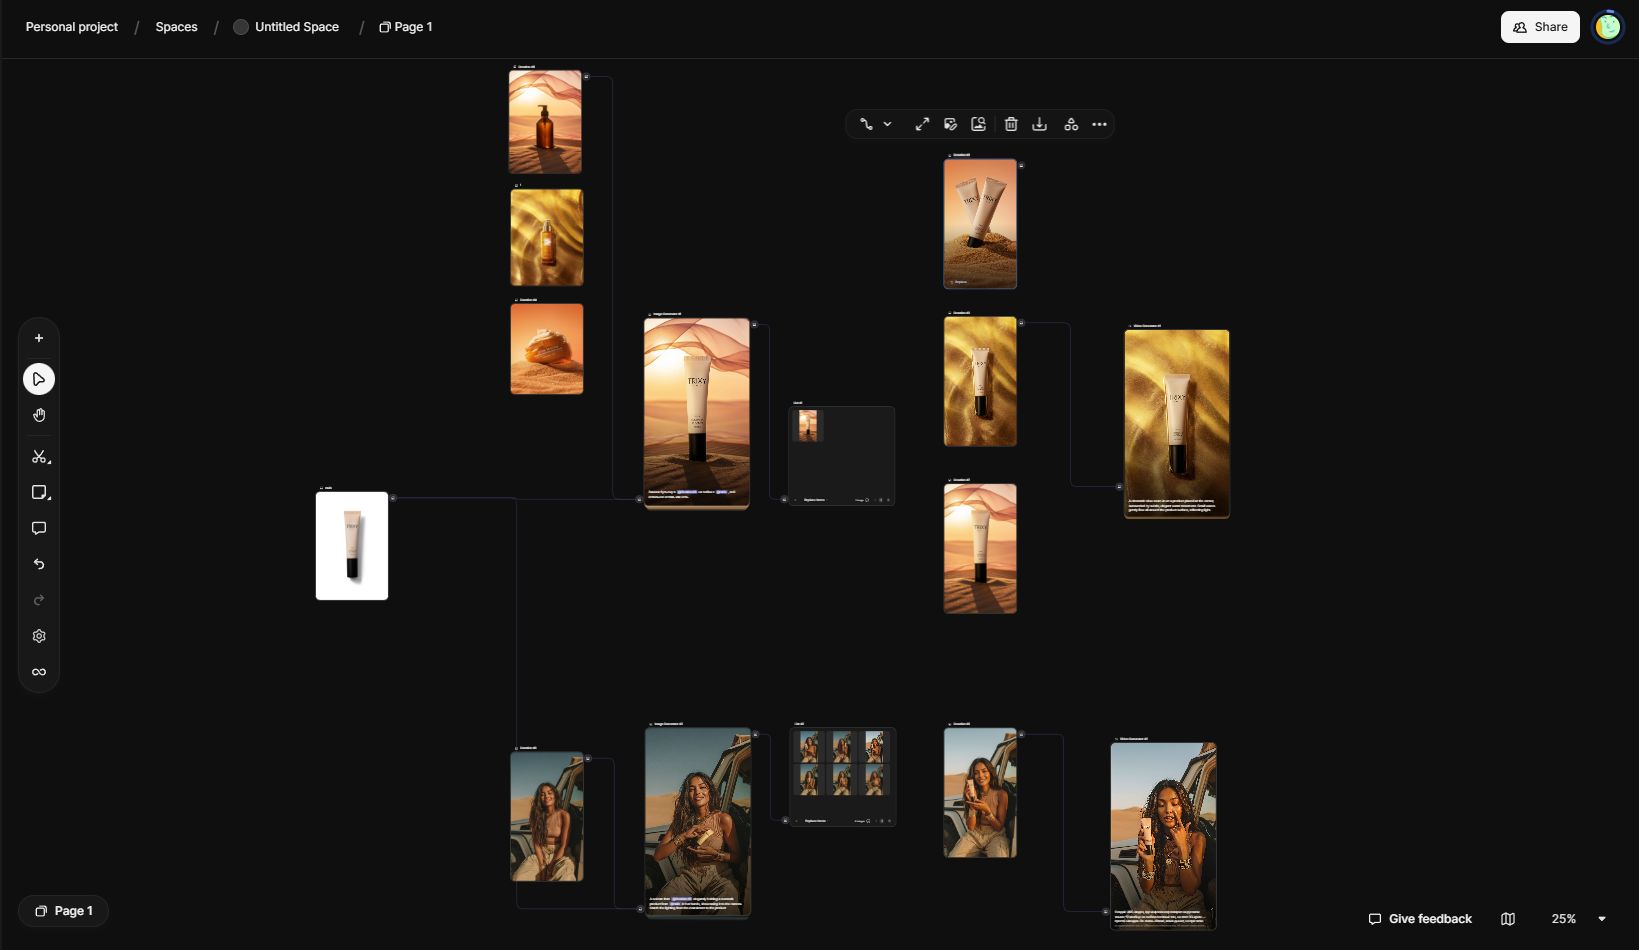Toggle the minimap view

click(x=1508, y=919)
